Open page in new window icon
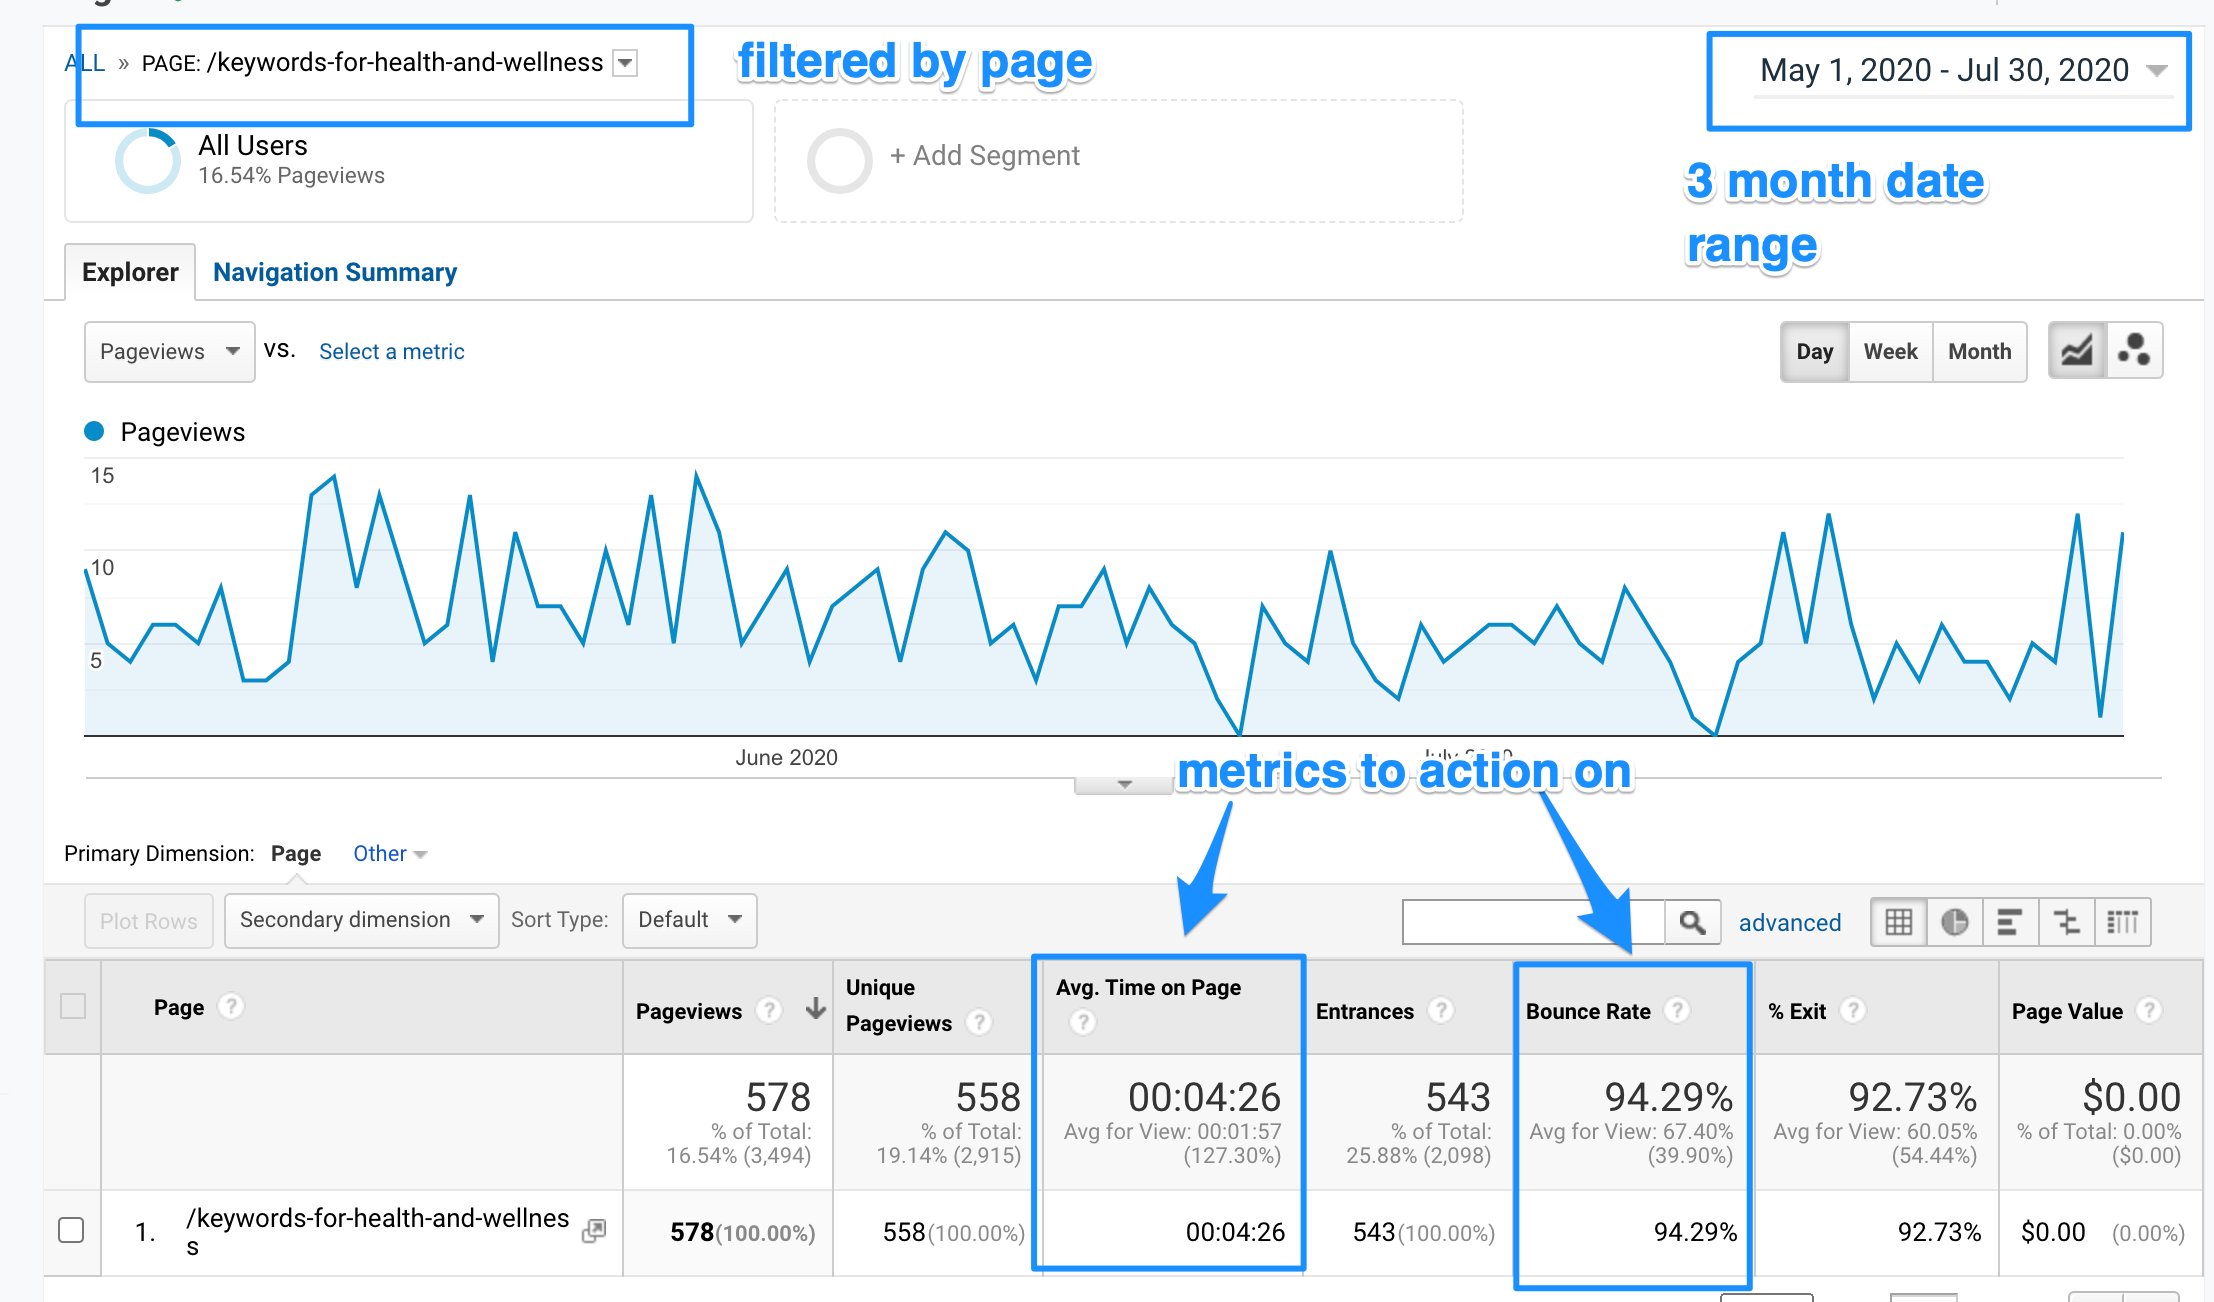This screenshot has height=1302, width=2214. 594,1231
